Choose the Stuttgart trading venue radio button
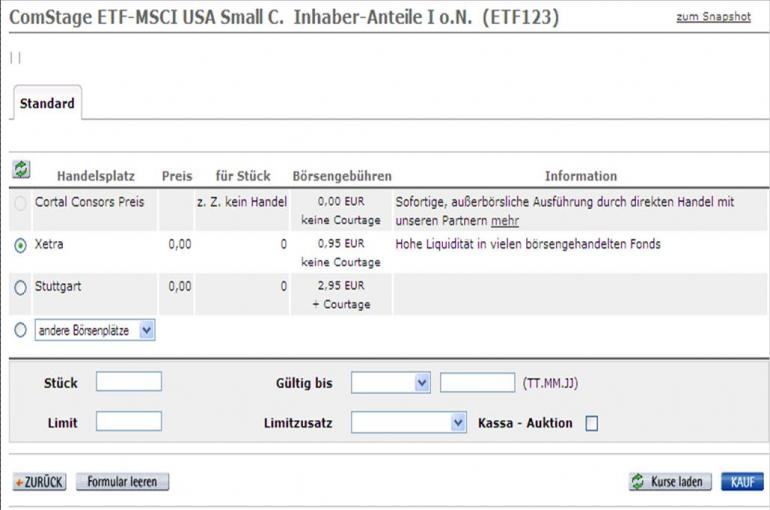Viewport: 770px width, 510px height. click(20, 288)
